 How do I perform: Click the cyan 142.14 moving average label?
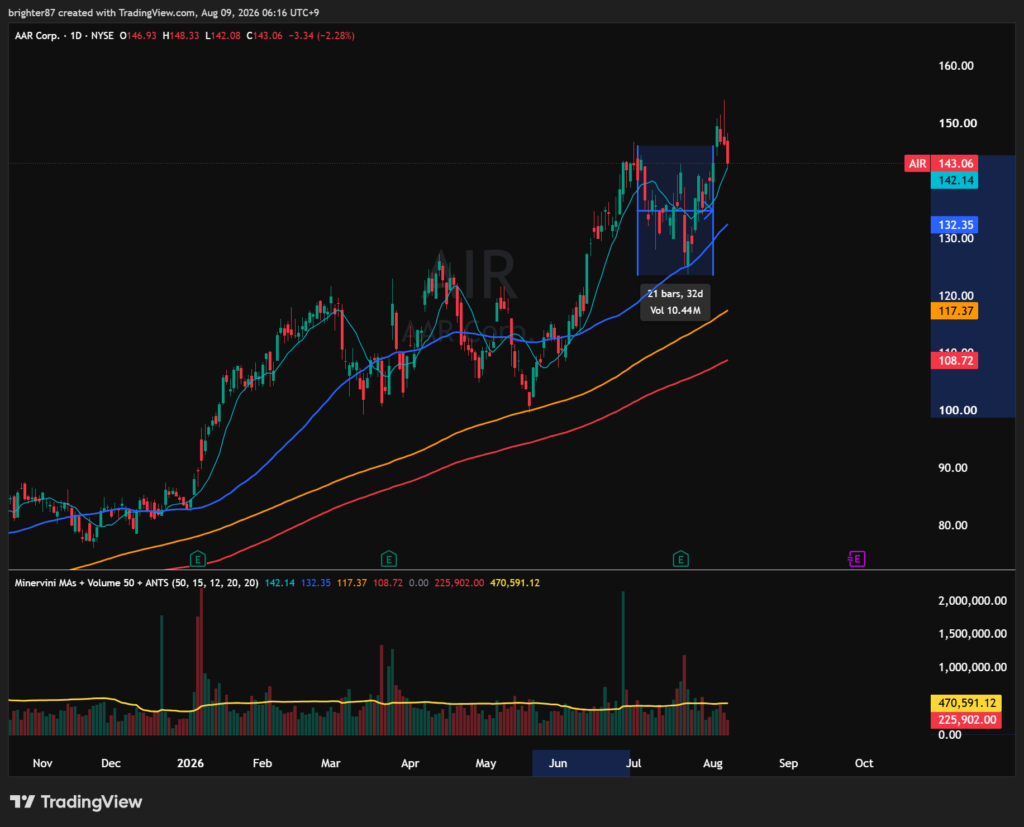coord(955,180)
